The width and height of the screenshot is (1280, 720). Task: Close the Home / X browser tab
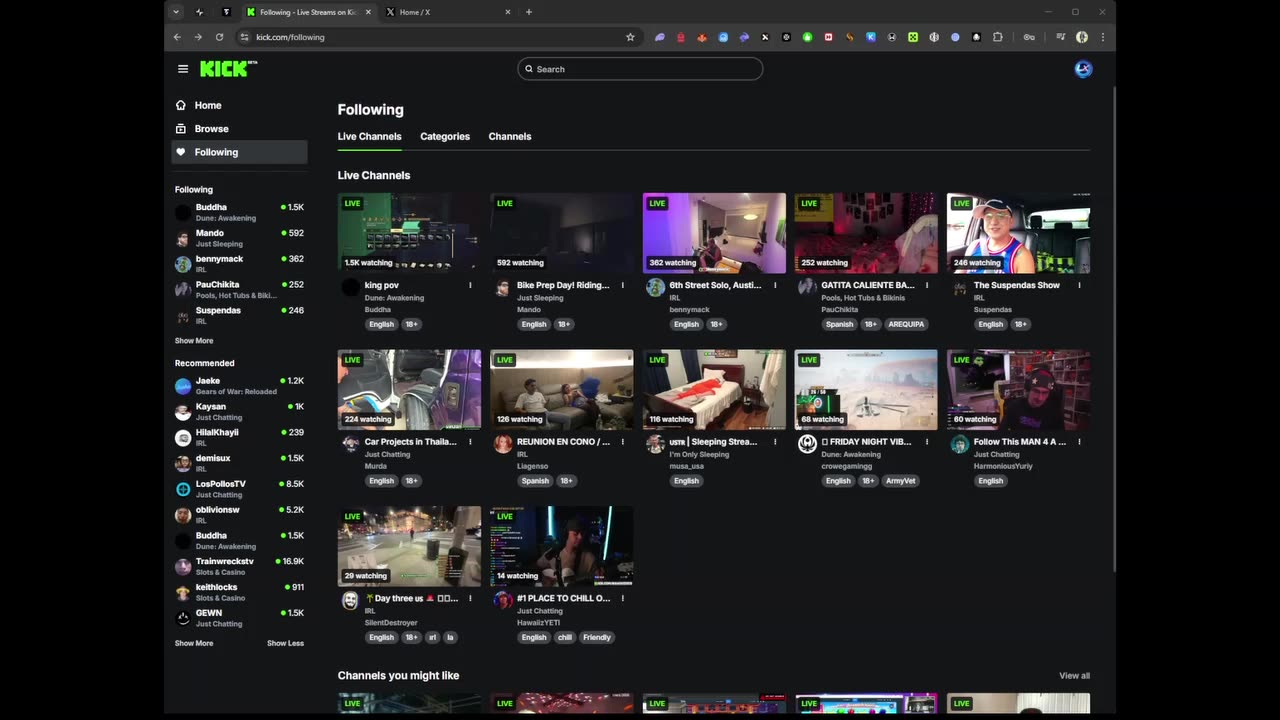[x=508, y=12]
